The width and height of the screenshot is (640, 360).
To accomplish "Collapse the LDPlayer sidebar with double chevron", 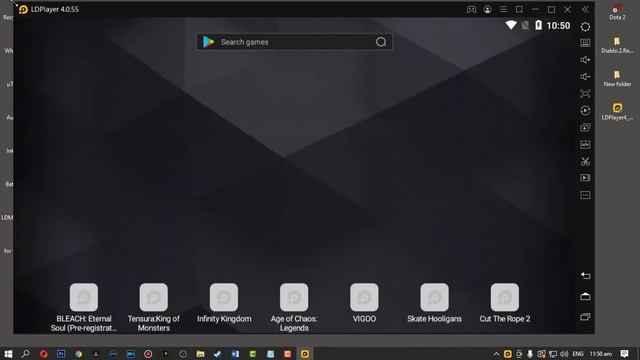I will click(585, 9).
